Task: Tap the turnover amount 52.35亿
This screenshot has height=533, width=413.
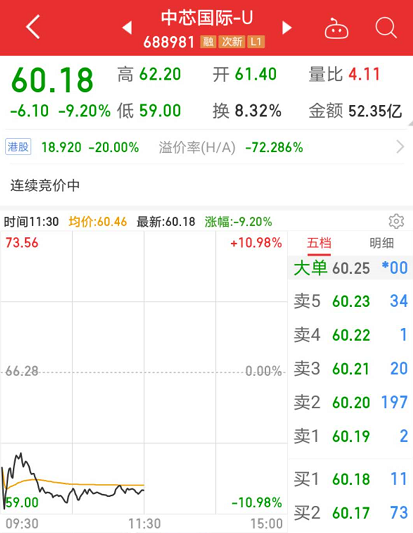Action: (375, 111)
